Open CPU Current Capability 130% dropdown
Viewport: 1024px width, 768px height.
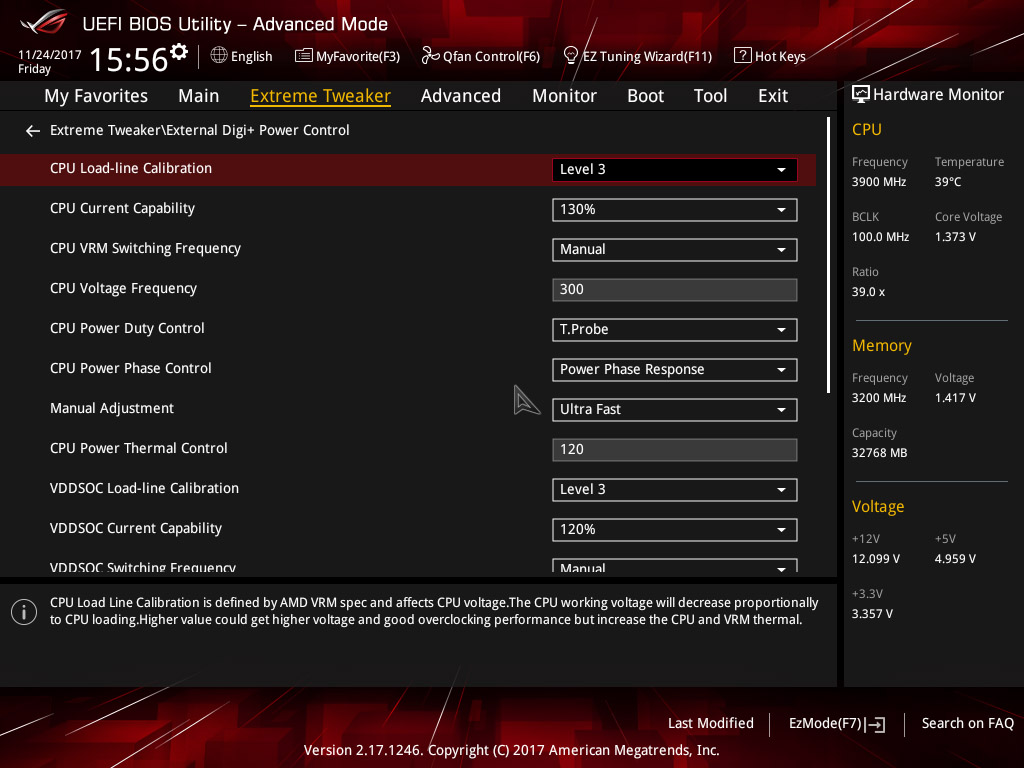pos(675,210)
